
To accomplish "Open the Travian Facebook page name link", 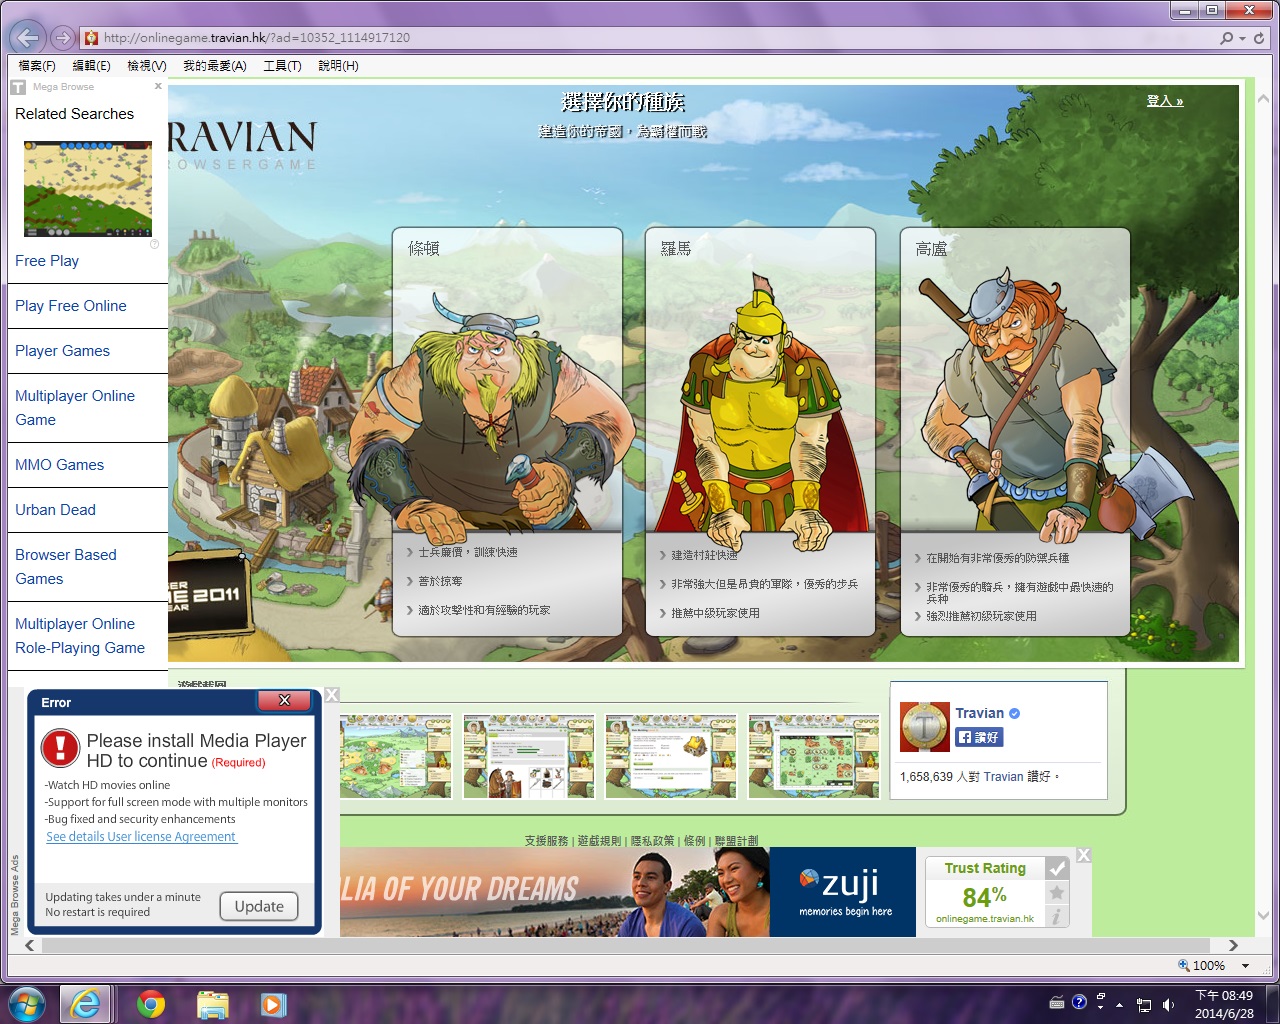I will point(979,713).
